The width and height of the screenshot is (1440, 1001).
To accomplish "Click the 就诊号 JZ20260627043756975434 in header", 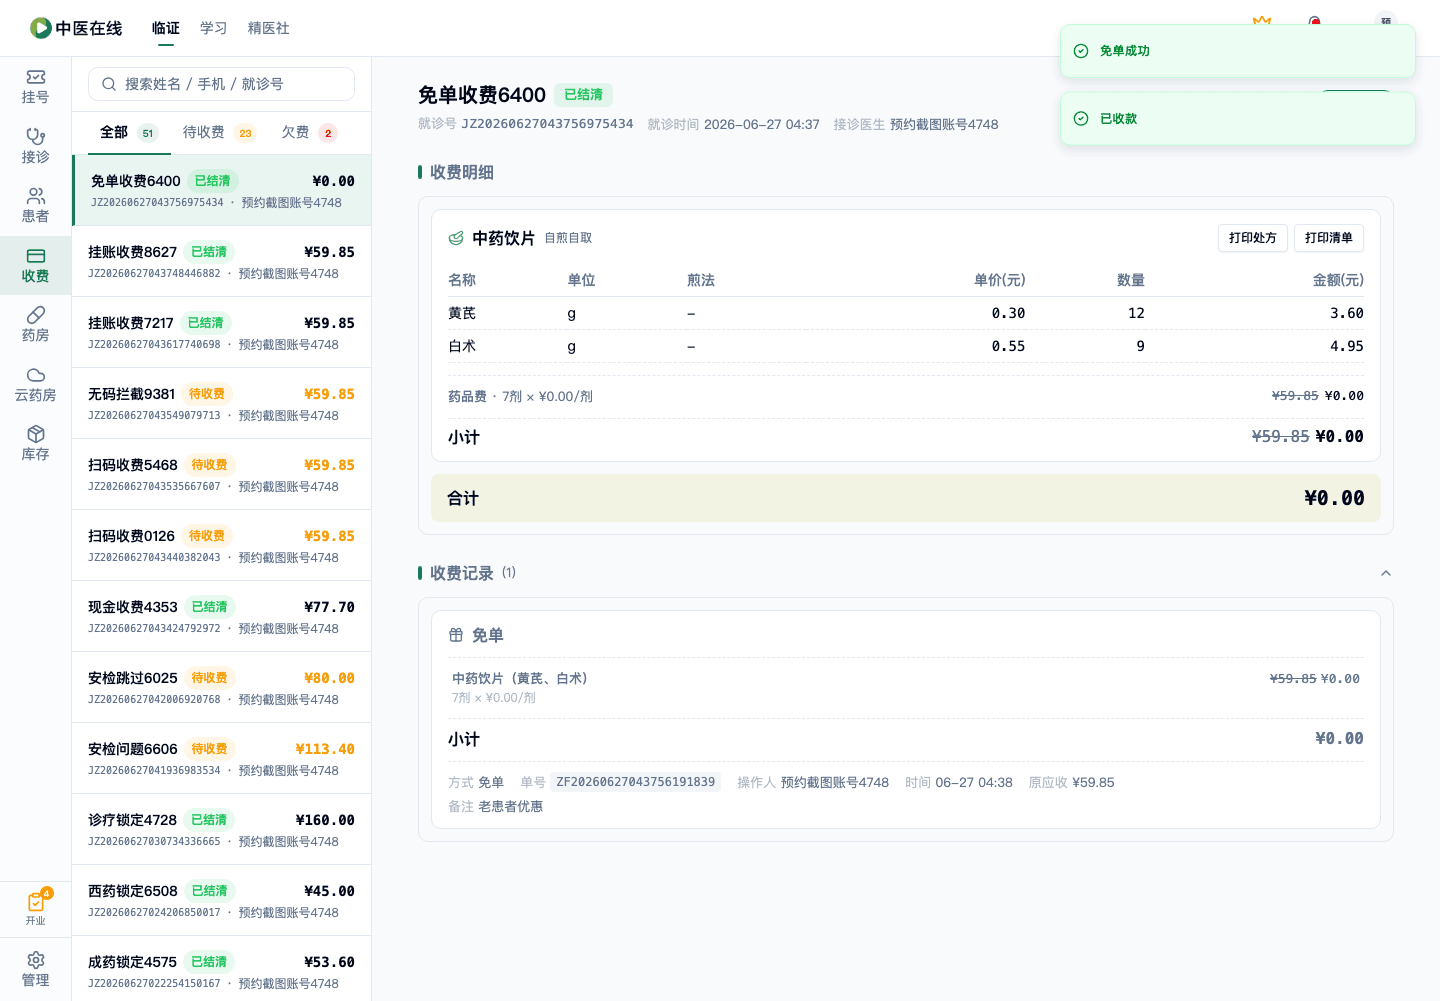I will click(x=547, y=124).
